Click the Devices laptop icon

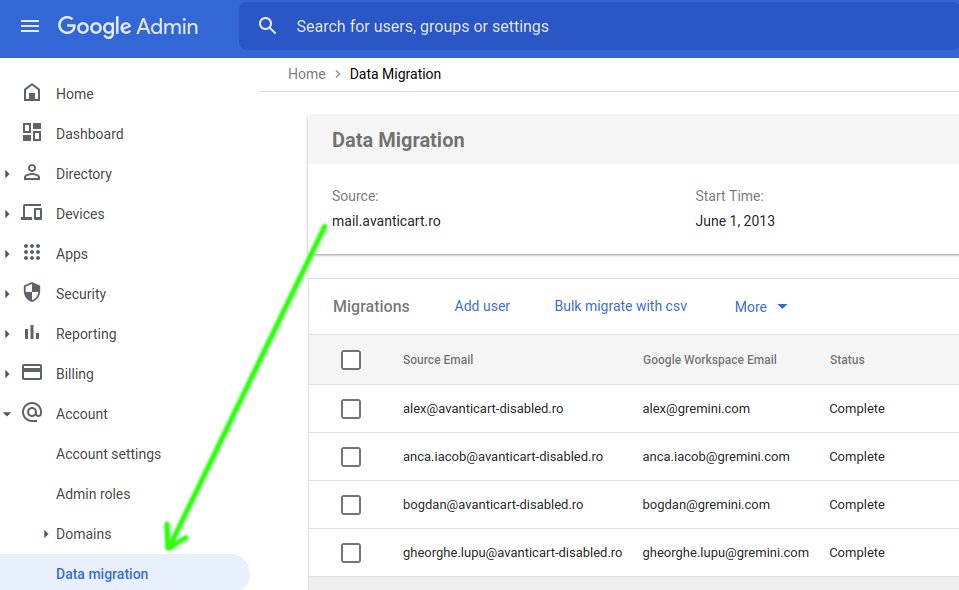32,213
